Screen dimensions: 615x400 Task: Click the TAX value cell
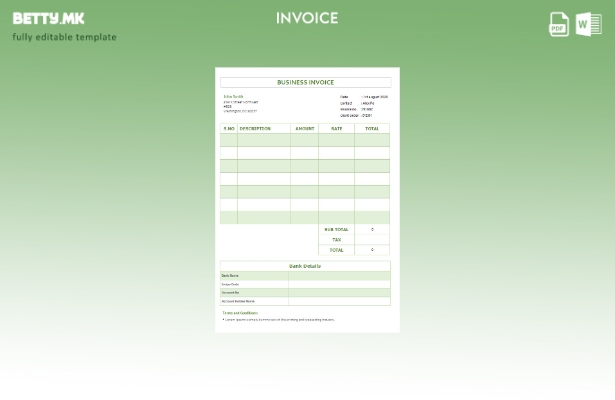(372, 240)
